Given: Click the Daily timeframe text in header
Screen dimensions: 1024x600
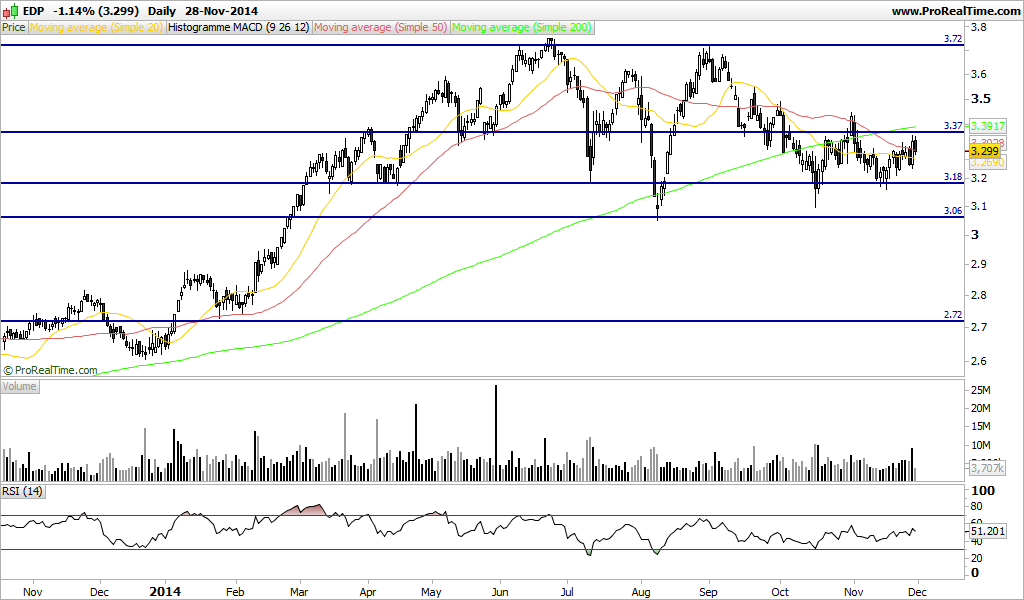Looking at the screenshot, I should click(x=162, y=11).
